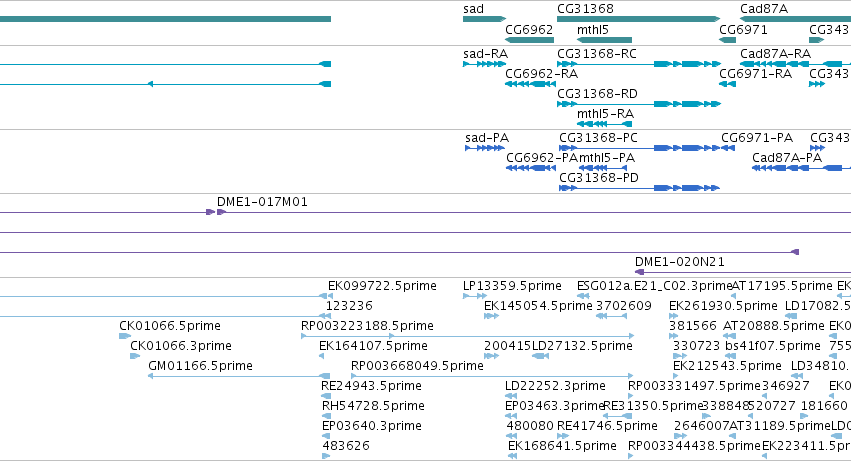Click BAC clone DME1-020N21
Screen dimensions: 851x461
pos(679,262)
